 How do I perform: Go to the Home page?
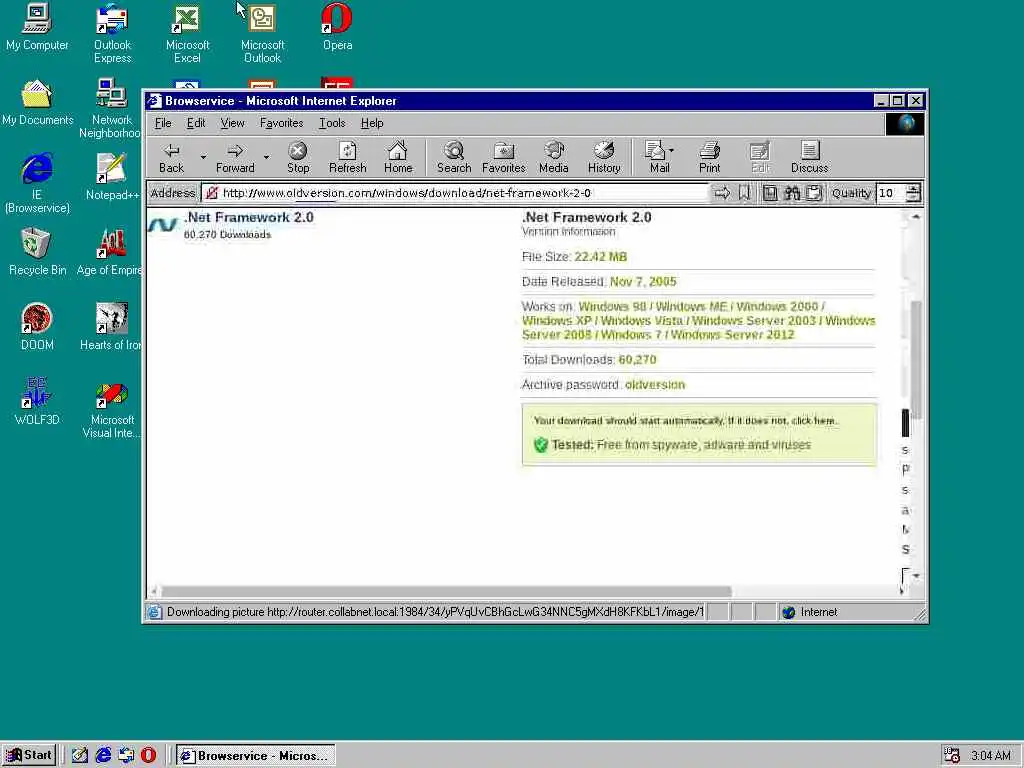pyautogui.click(x=398, y=157)
